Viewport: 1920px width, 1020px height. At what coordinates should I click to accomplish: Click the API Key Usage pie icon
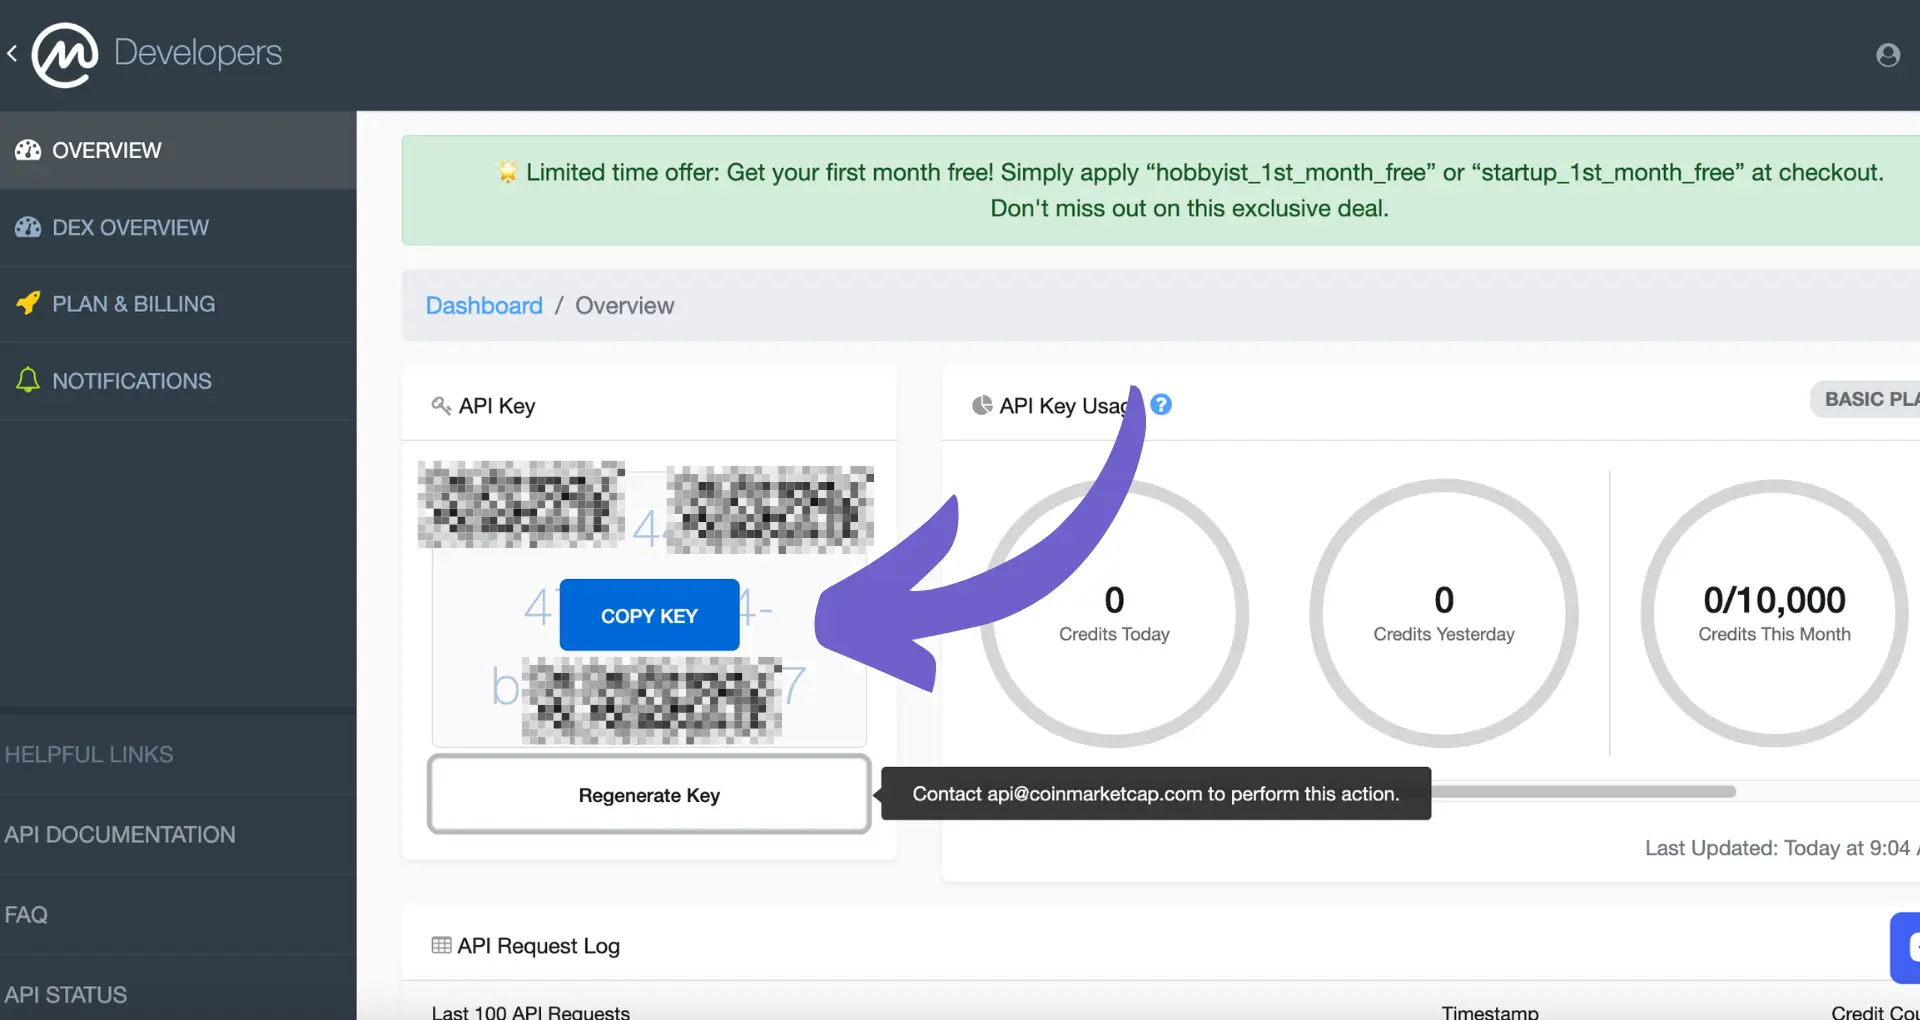coord(982,405)
